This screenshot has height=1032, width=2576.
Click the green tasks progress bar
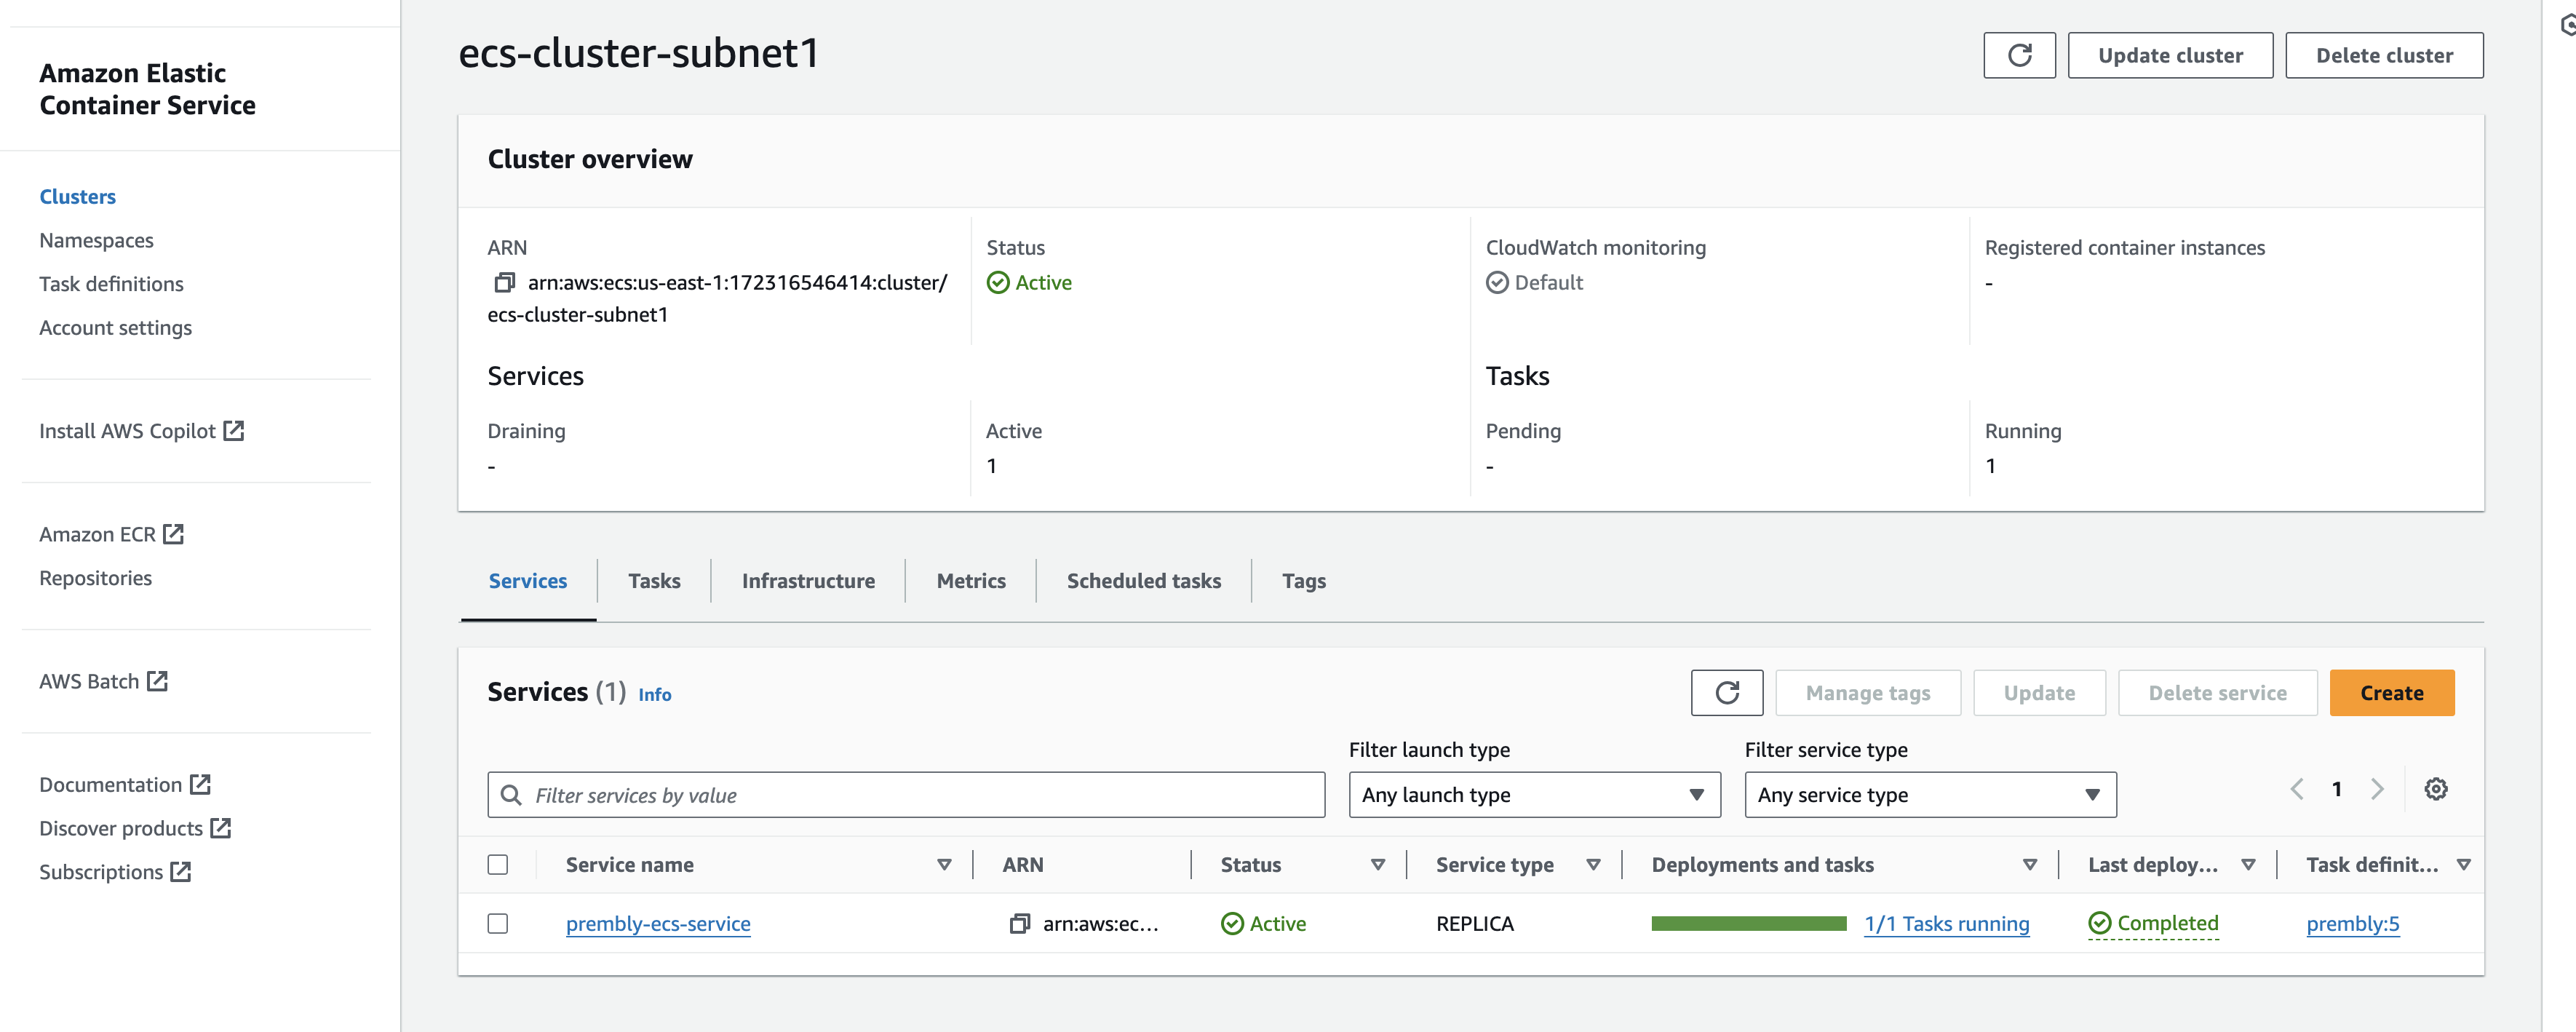(x=1748, y=924)
